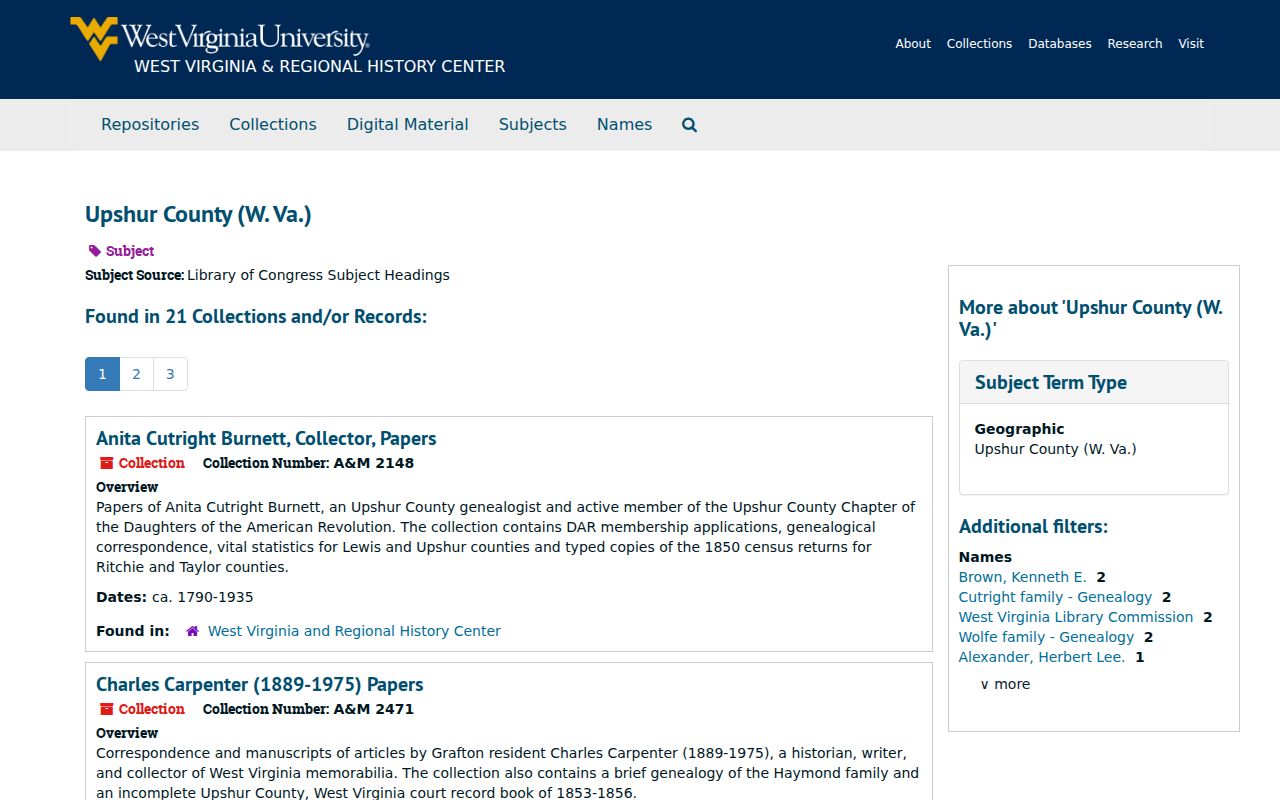Viewport: 1280px width, 800px height.
Task: Click the purple repository home icon
Action: coord(192,631)
